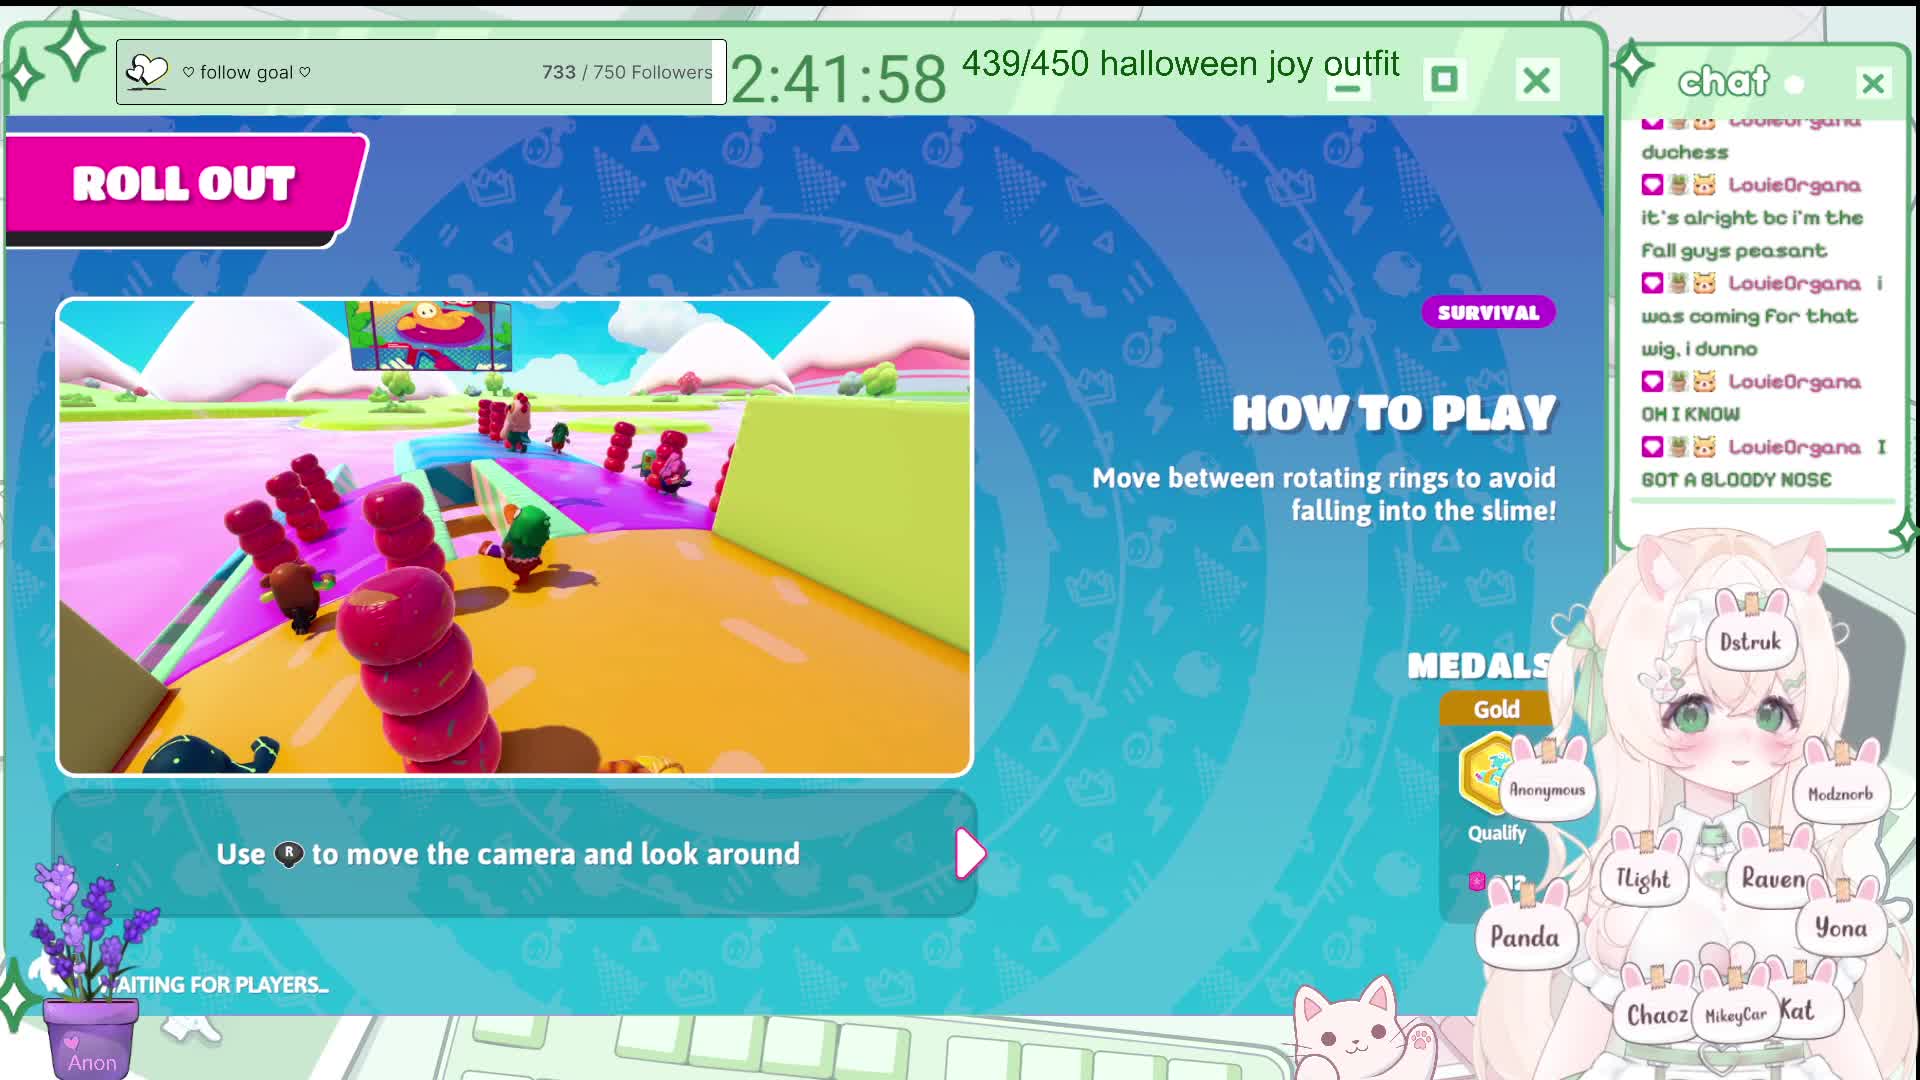Click the Dstruk bunny name tag
The image size is (1920, 1080).
point(1750,635)
